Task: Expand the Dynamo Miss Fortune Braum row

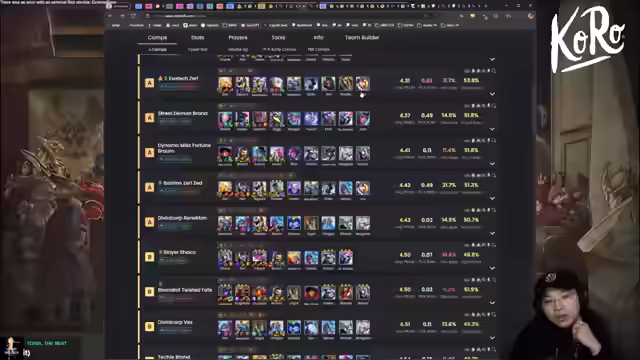Action: point(492,164)
